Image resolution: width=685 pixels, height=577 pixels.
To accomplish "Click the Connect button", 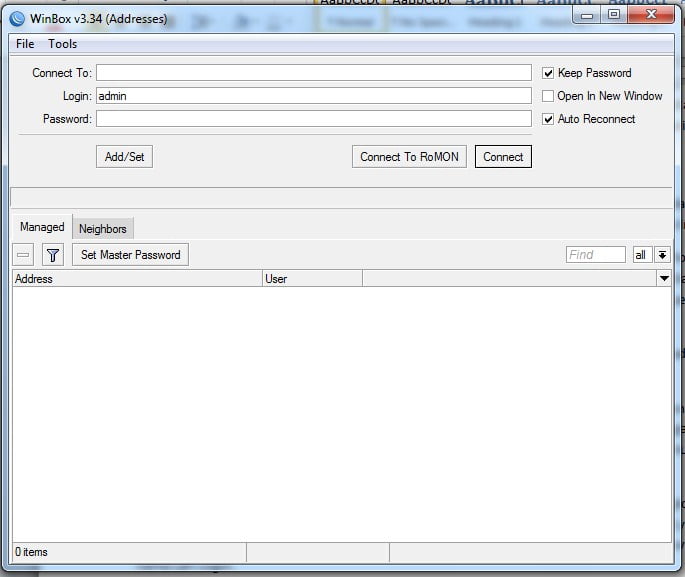I will pyautogui.click(x=503, y=157).
